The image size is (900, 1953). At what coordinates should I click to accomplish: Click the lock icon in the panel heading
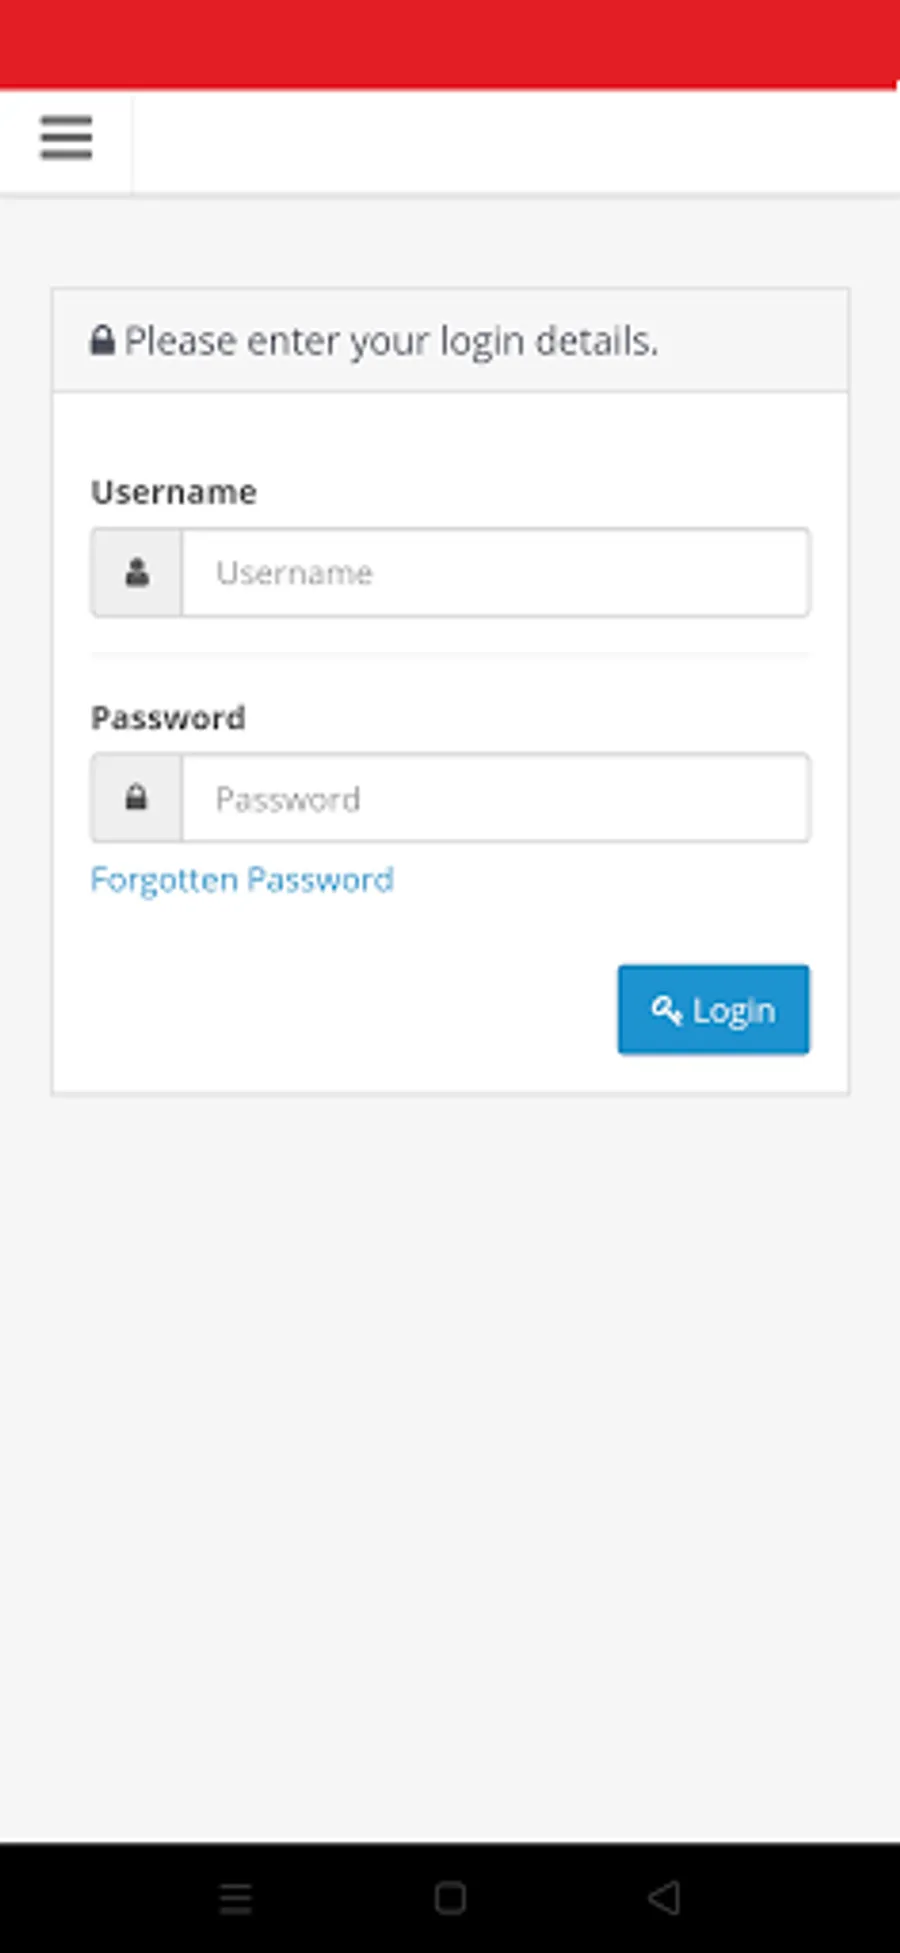pyautogui.click(x=102, y=341)
